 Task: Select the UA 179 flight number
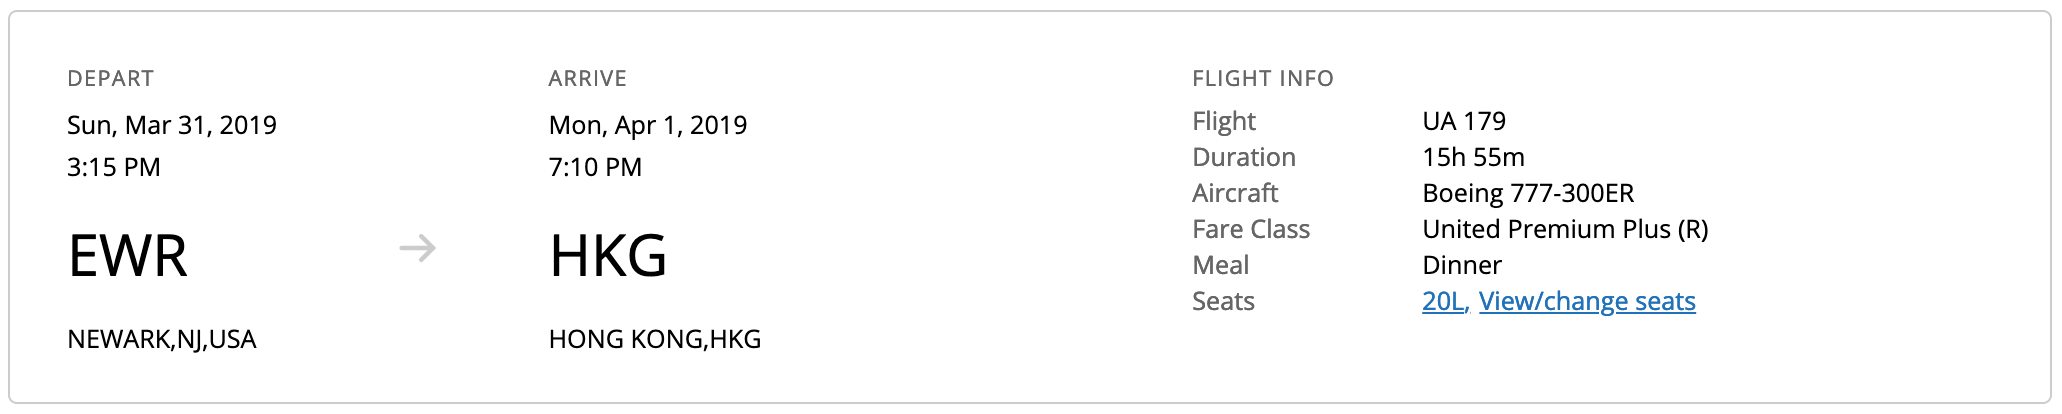coord(1464,121)
